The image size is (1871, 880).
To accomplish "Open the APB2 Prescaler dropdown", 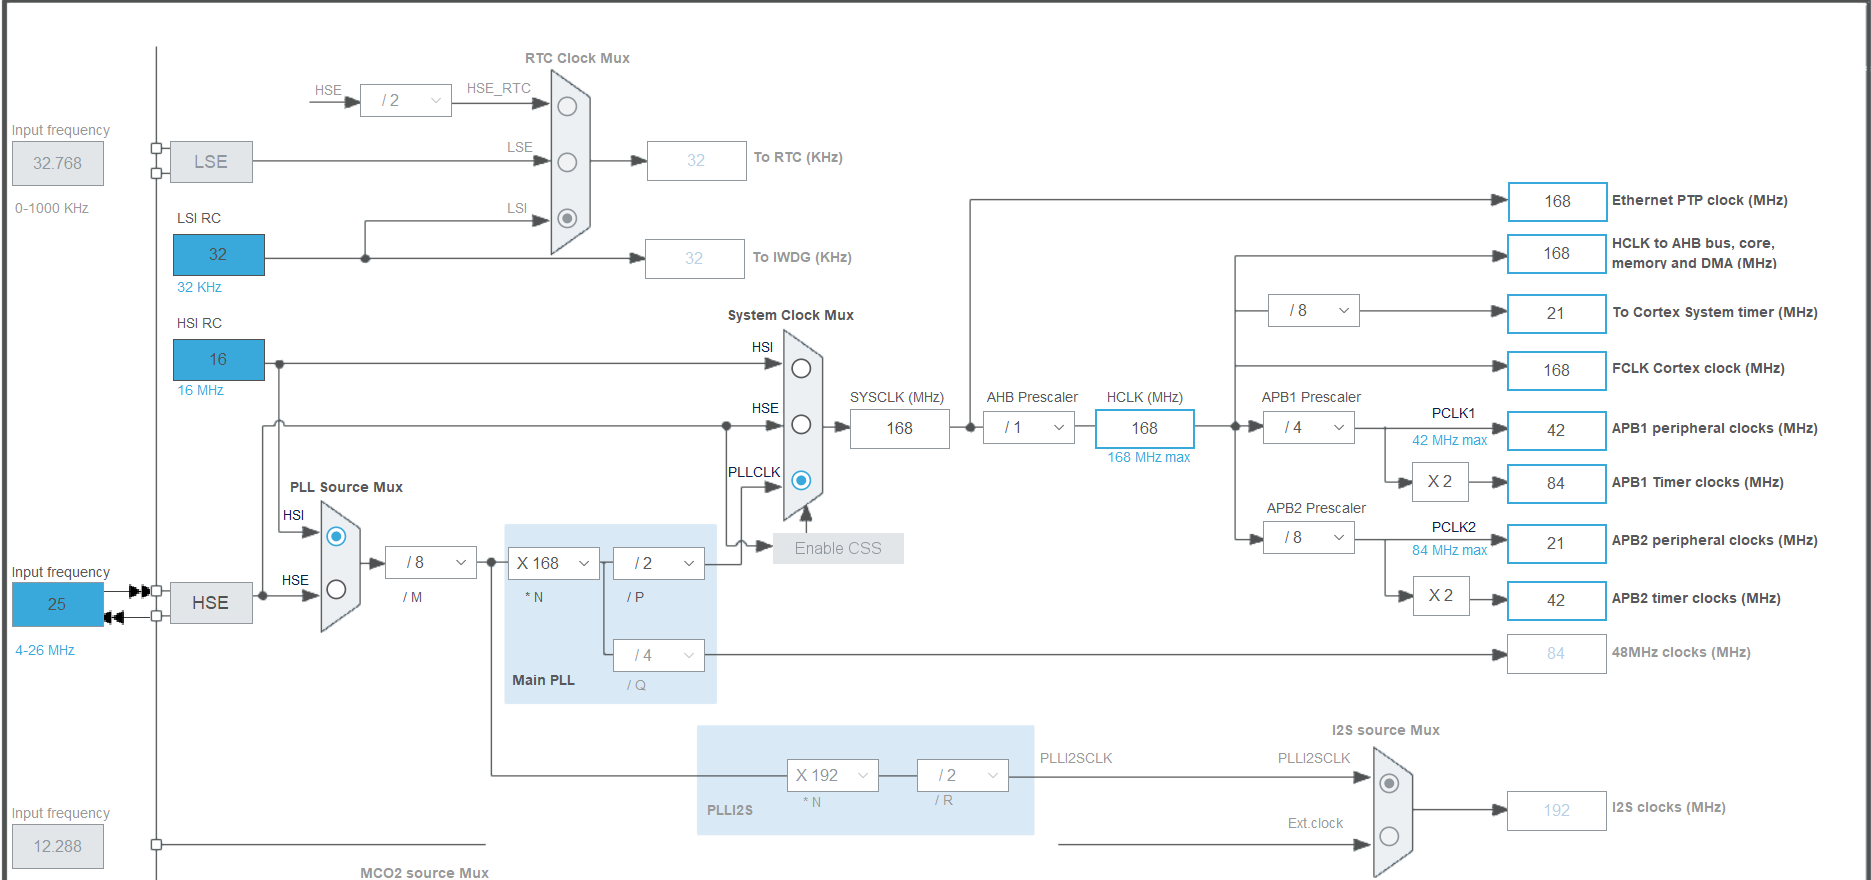I will tap(1309, 538).
